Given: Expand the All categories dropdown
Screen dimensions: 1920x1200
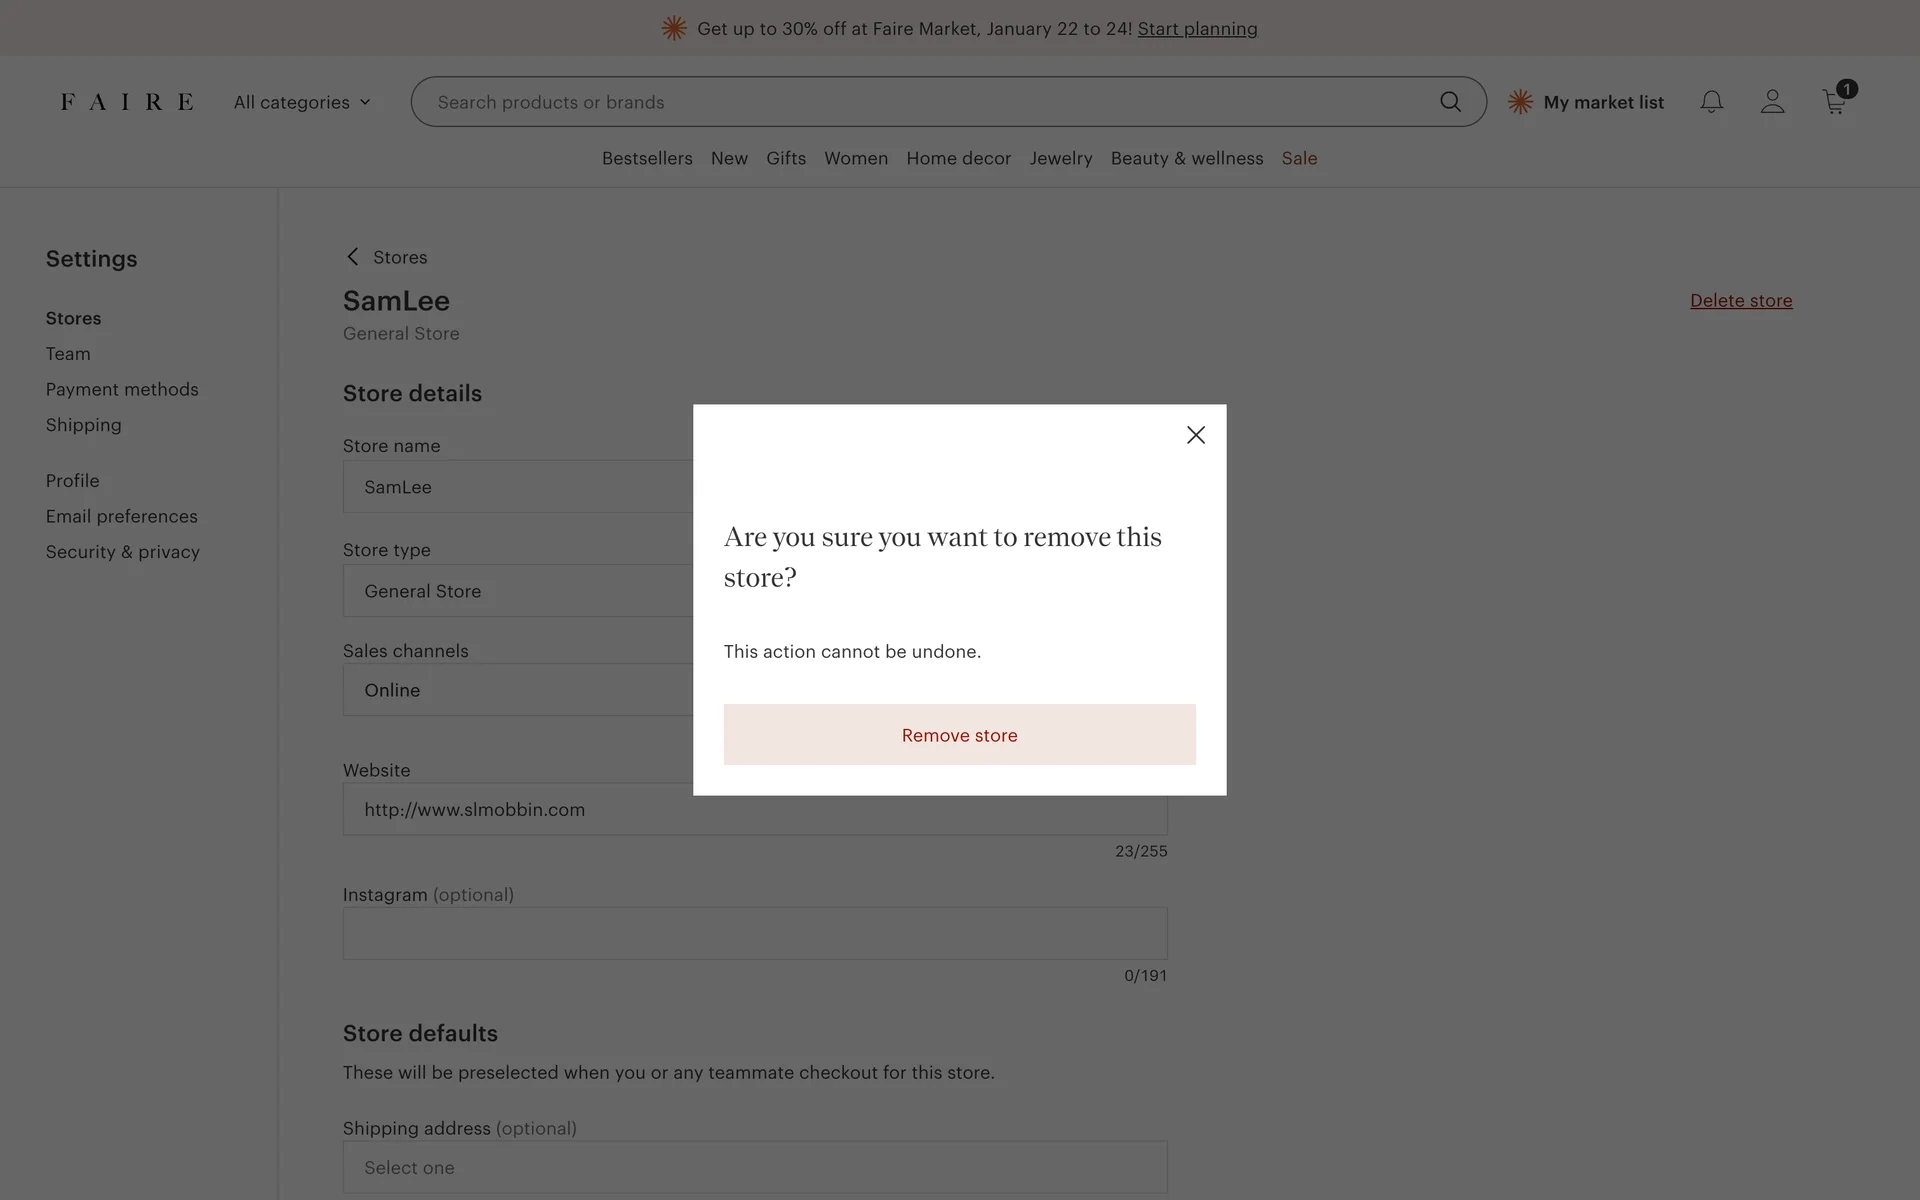Looking at the screenshot, I should 302,102.
